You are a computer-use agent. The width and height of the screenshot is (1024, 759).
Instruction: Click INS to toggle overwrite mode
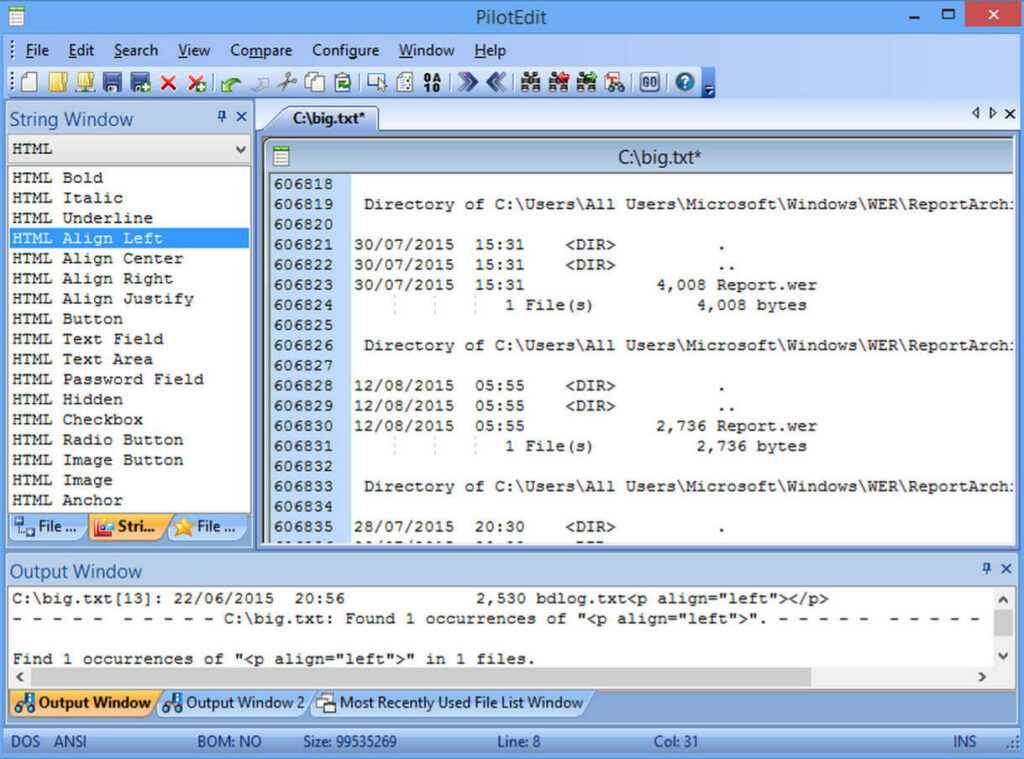coord(963,741)
